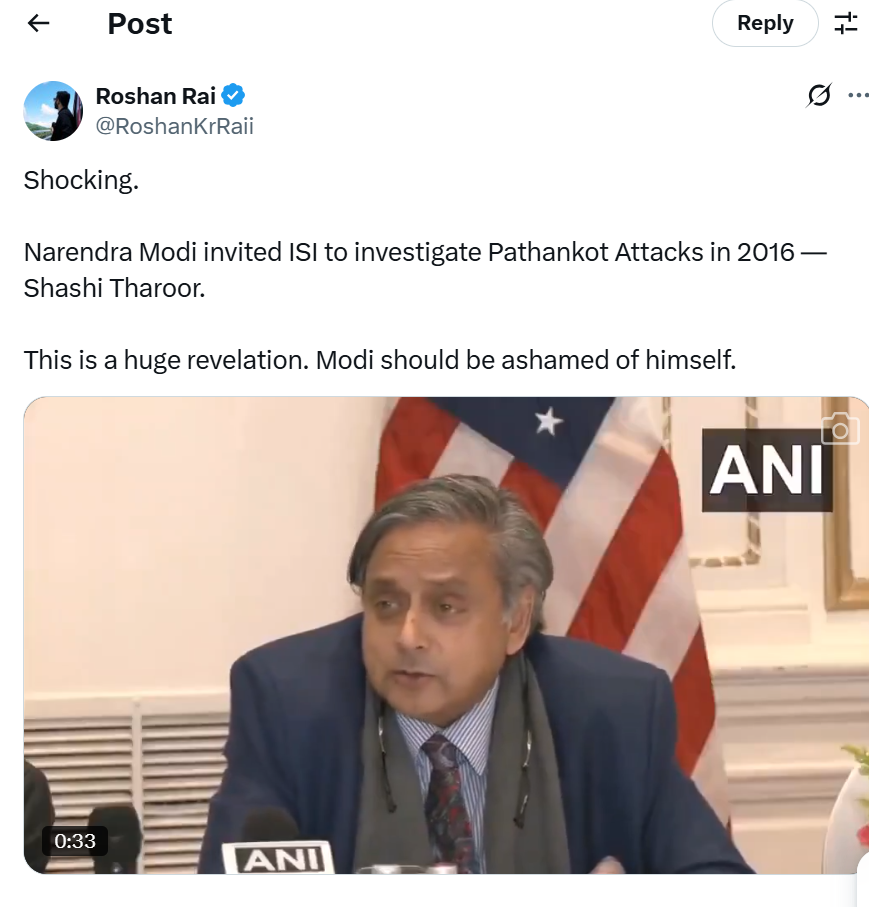
Task: Click the Roshan Rai display name
Action: [155, 96]
